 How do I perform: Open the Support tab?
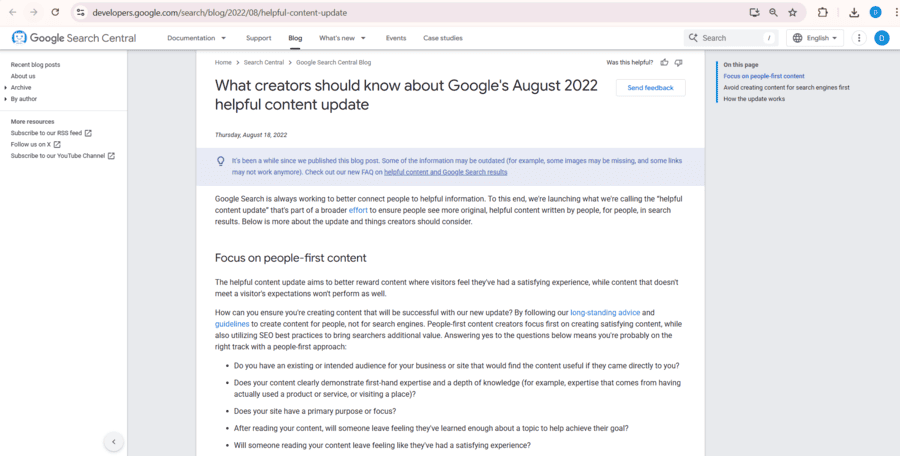258,38
